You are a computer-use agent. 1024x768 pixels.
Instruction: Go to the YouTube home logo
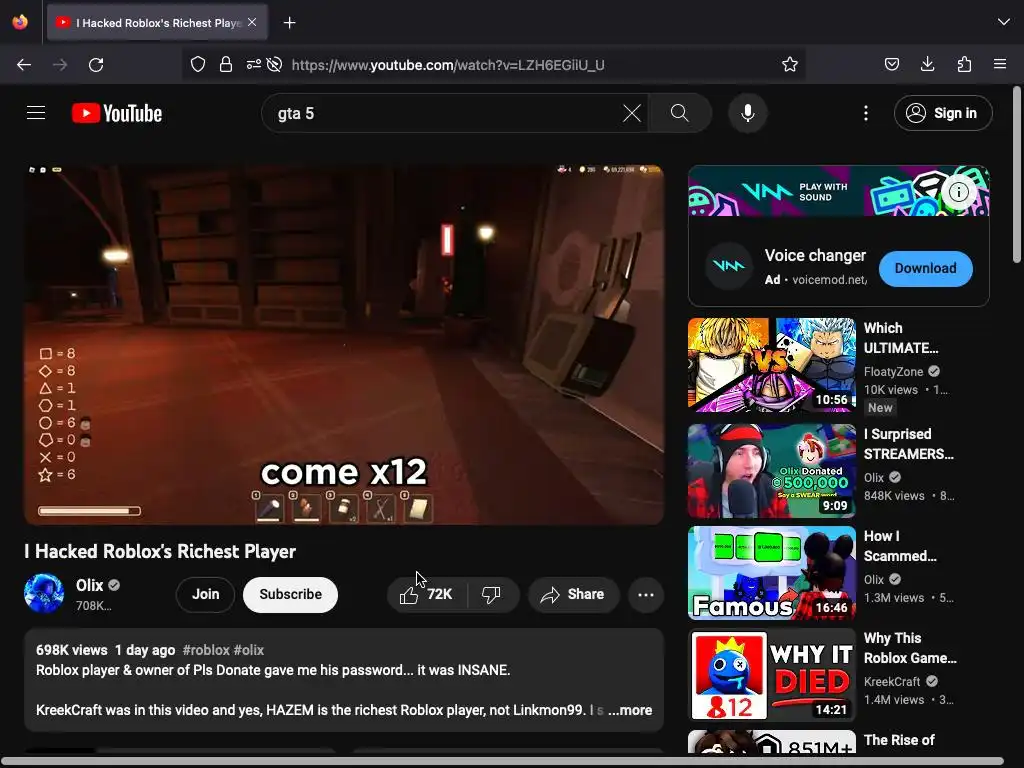117,113
